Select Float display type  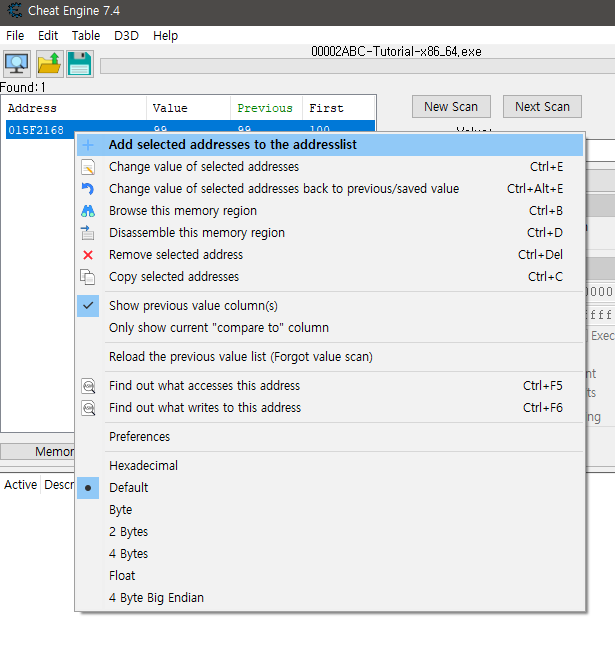pyautogui.click(x=122, y=576)
